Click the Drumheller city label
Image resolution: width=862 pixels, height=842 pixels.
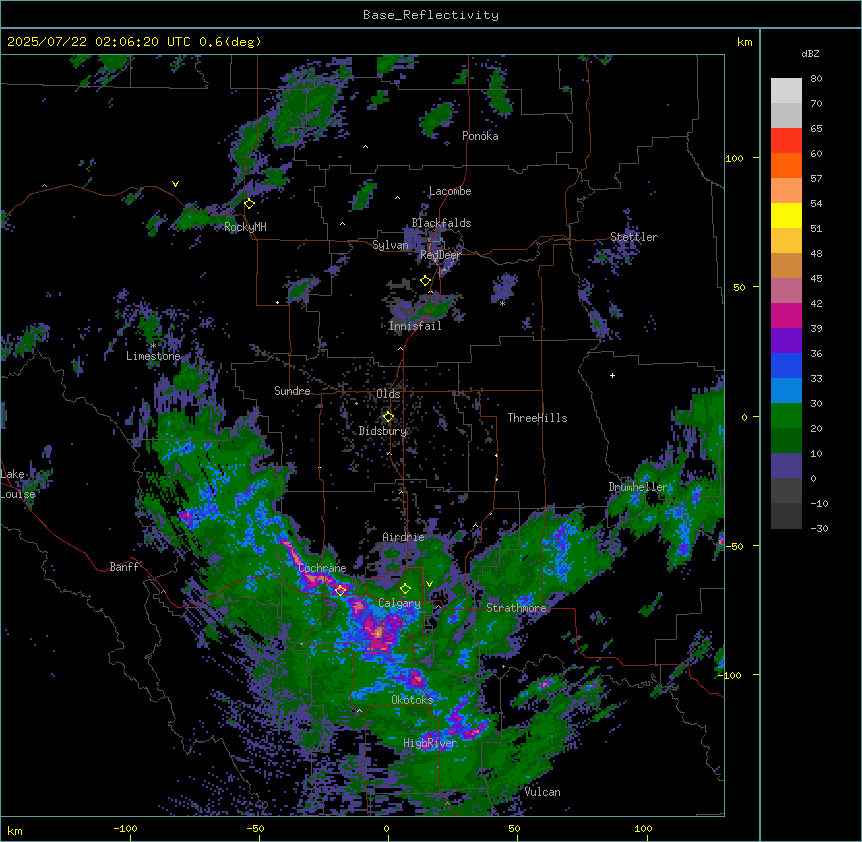[x=638, y=487]
